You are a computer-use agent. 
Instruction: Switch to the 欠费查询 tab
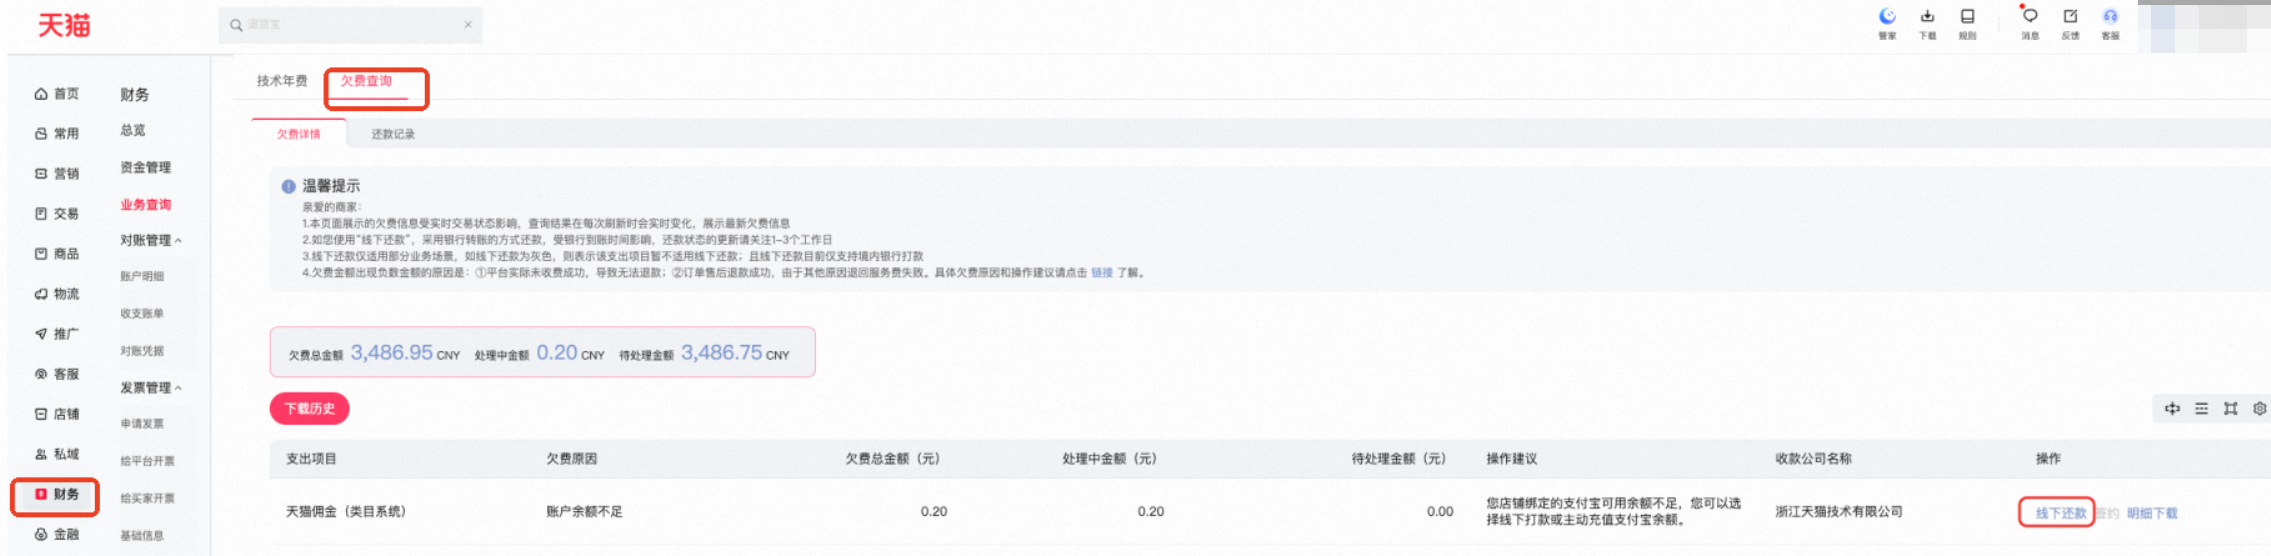click(366, 81)
